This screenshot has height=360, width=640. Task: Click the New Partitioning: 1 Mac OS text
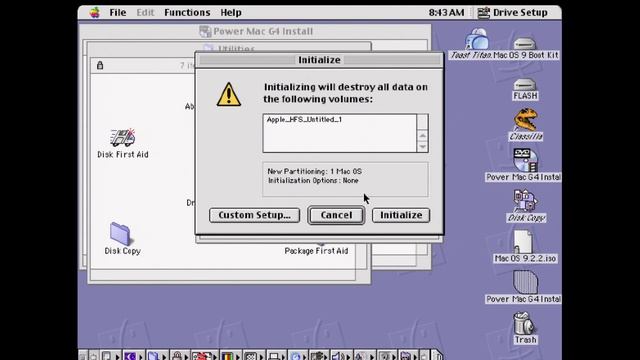point(314,171)
